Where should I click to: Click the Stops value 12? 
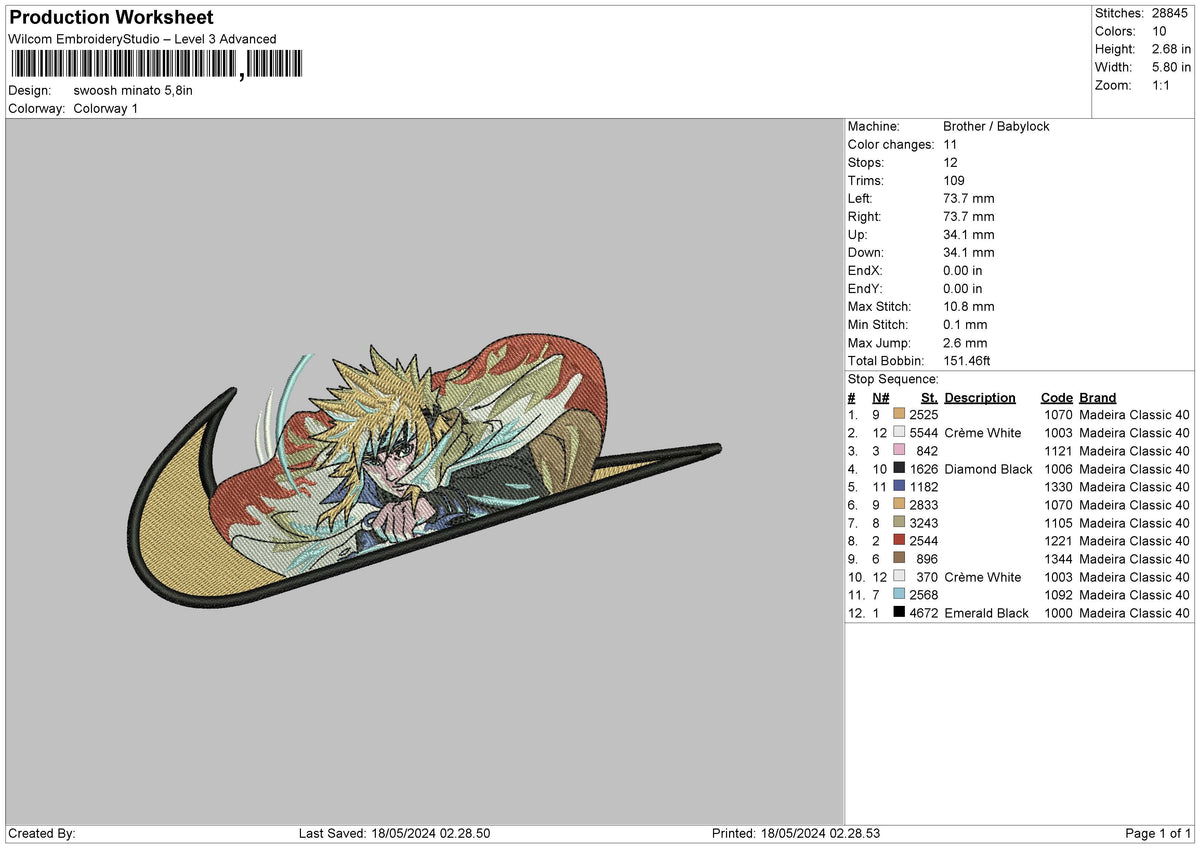coord(951,163)
